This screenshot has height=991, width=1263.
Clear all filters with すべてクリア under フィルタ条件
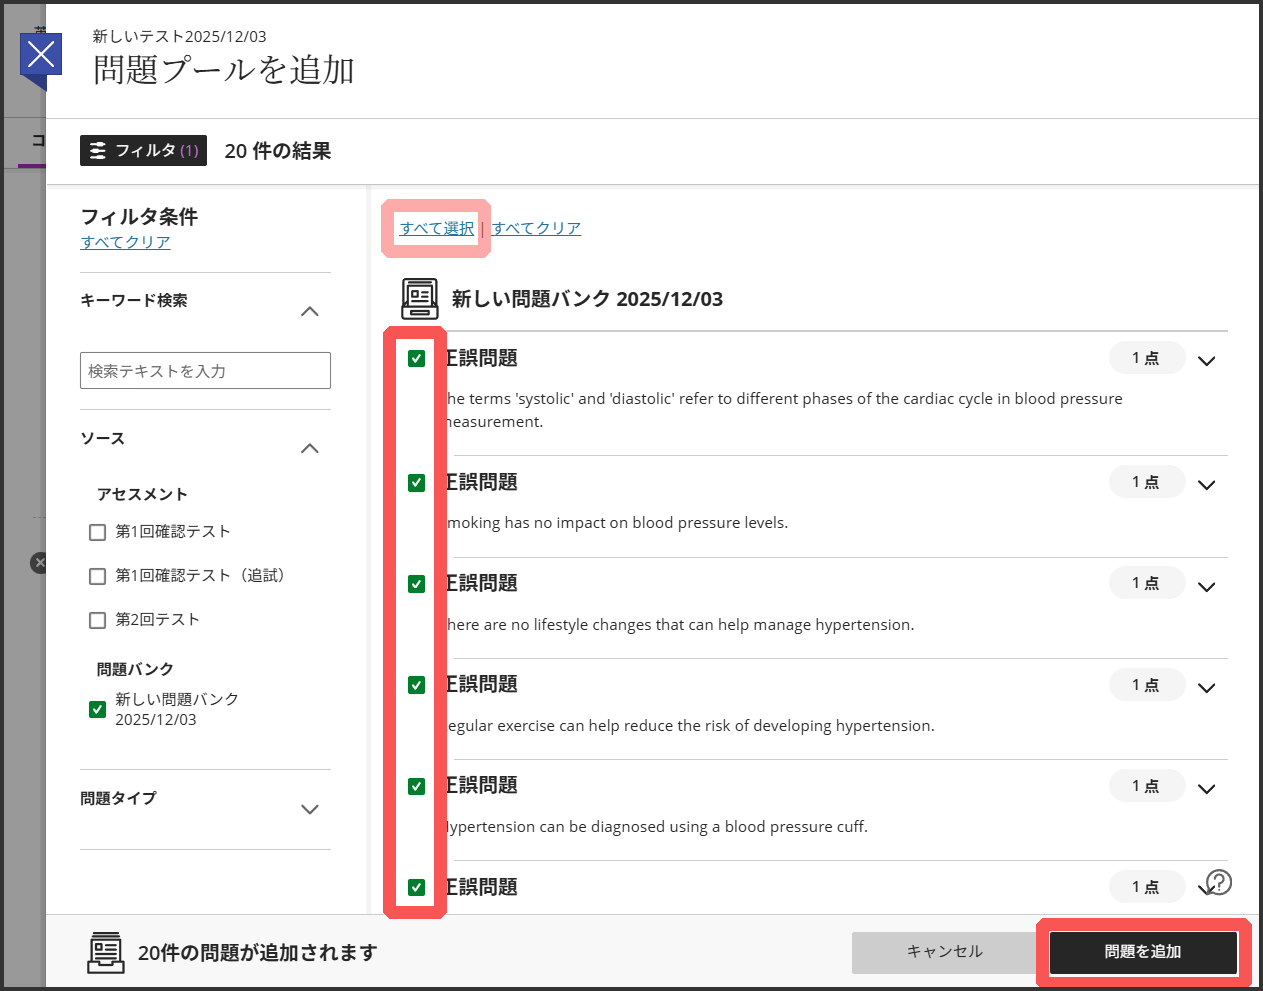[124, 241]
